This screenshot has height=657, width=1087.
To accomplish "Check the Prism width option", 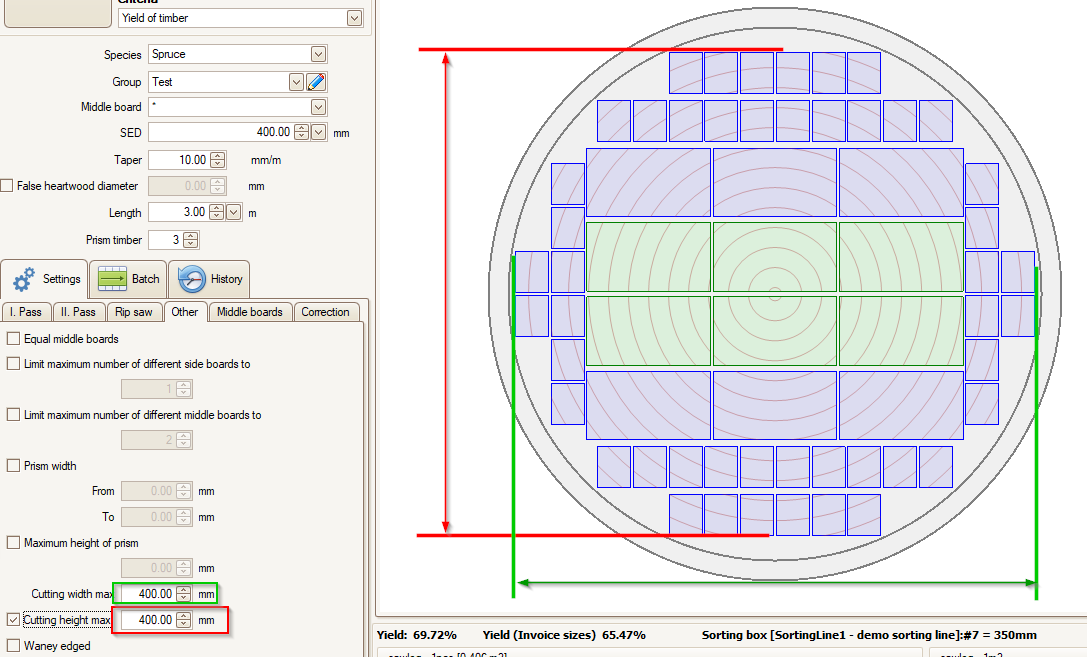I will [13, 466].
